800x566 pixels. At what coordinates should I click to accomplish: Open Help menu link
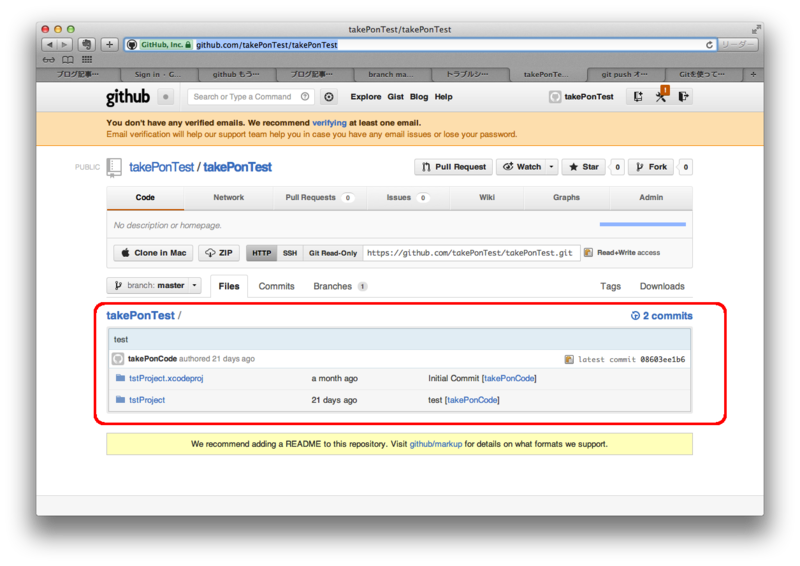pos(443,96)
